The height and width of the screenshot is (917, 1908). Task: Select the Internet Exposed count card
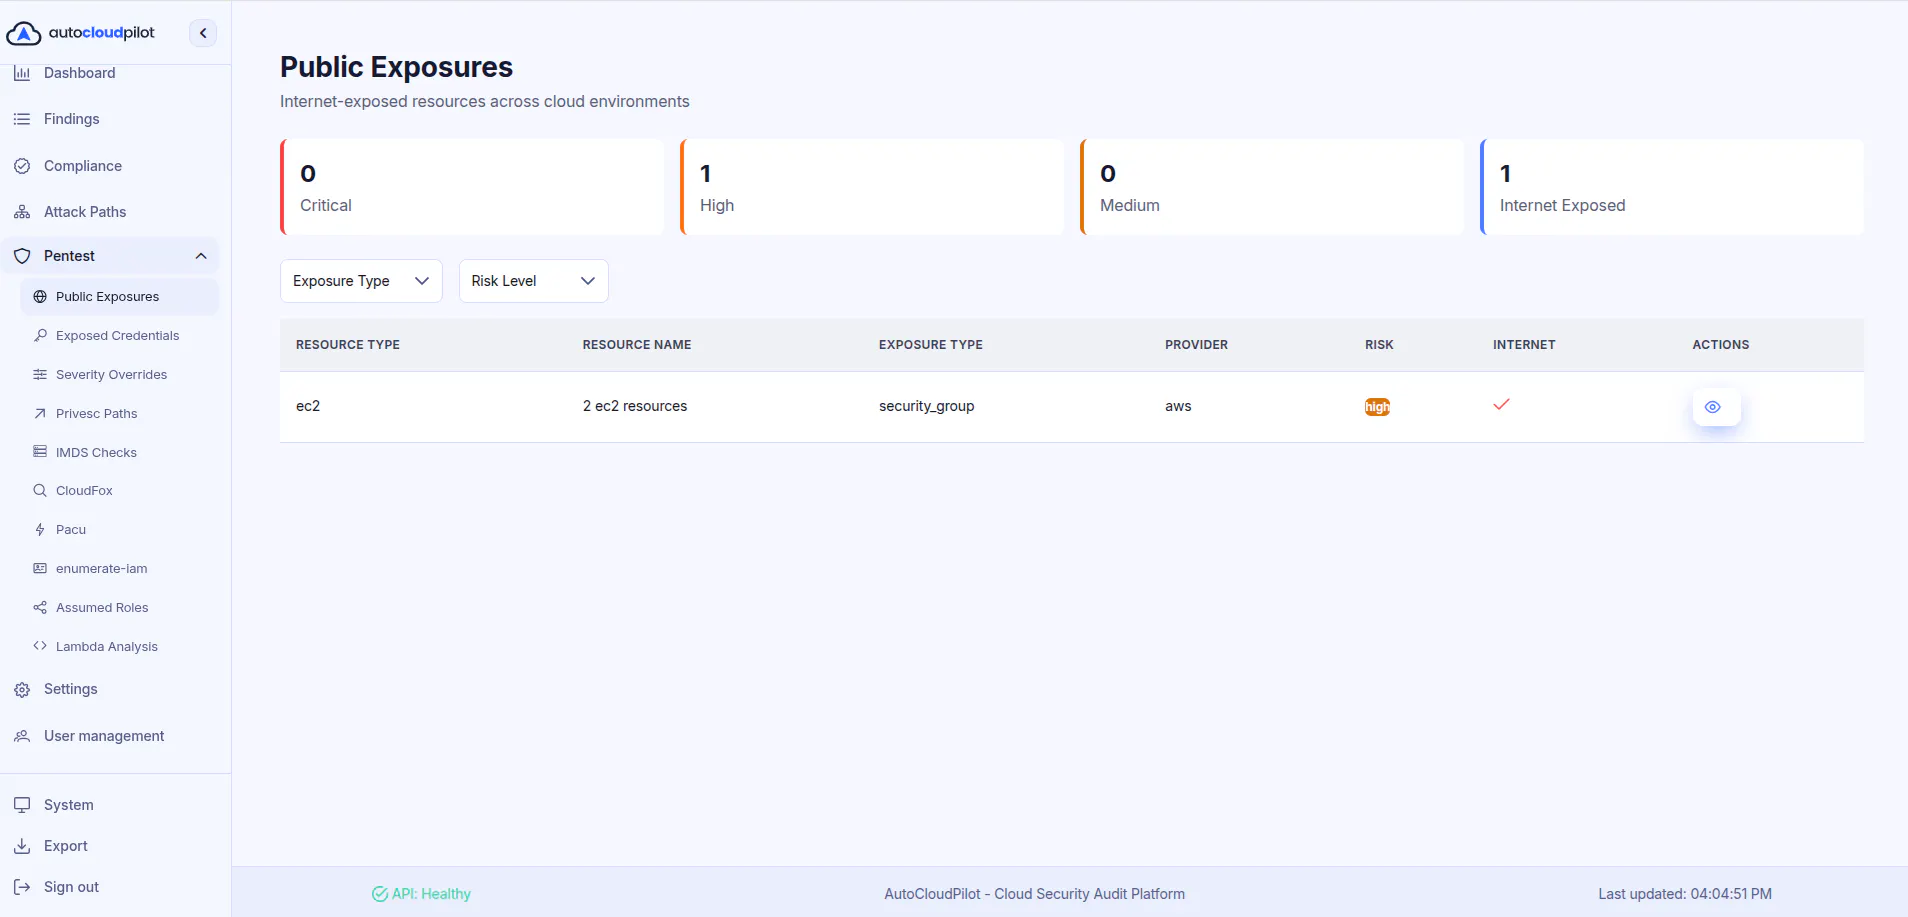click(1672, 187)
